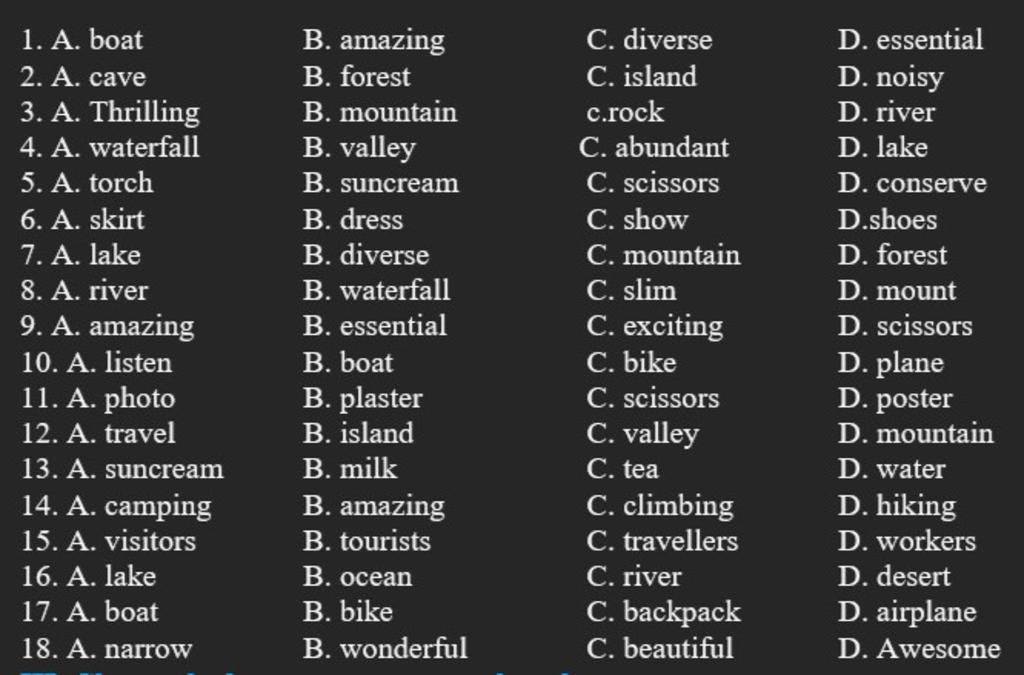Choose "D. noisy" in question 2
This screenshot has width=1024, height=675.
(890, 76)
